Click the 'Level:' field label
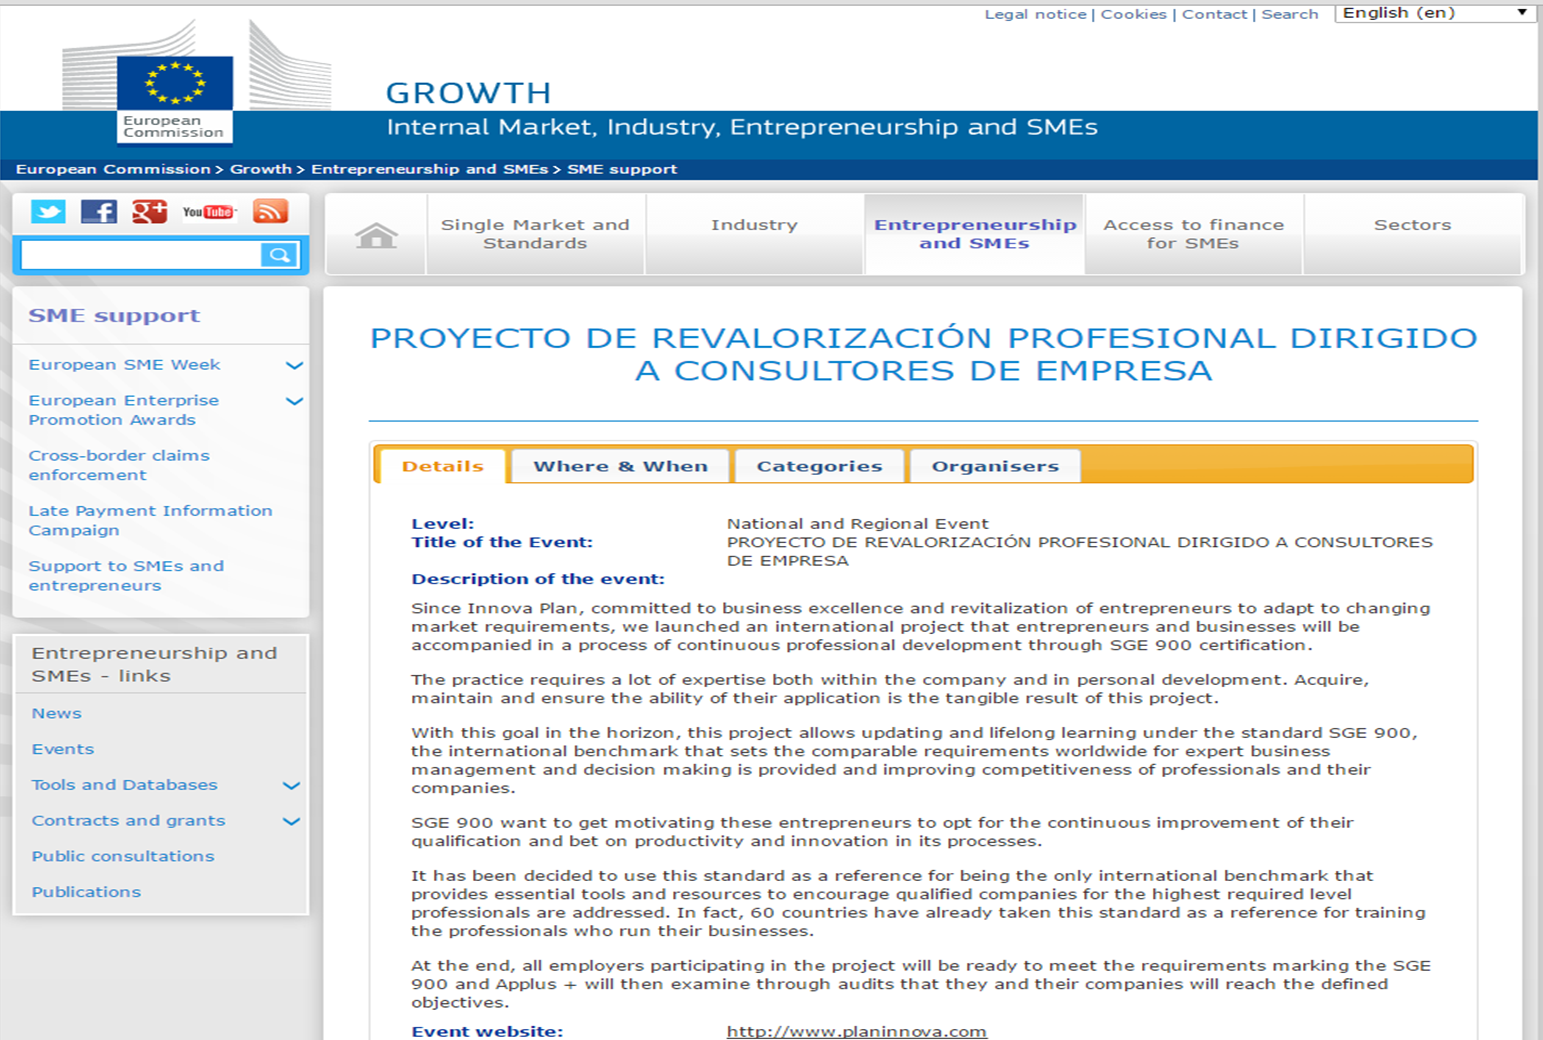 coord(442,524)
